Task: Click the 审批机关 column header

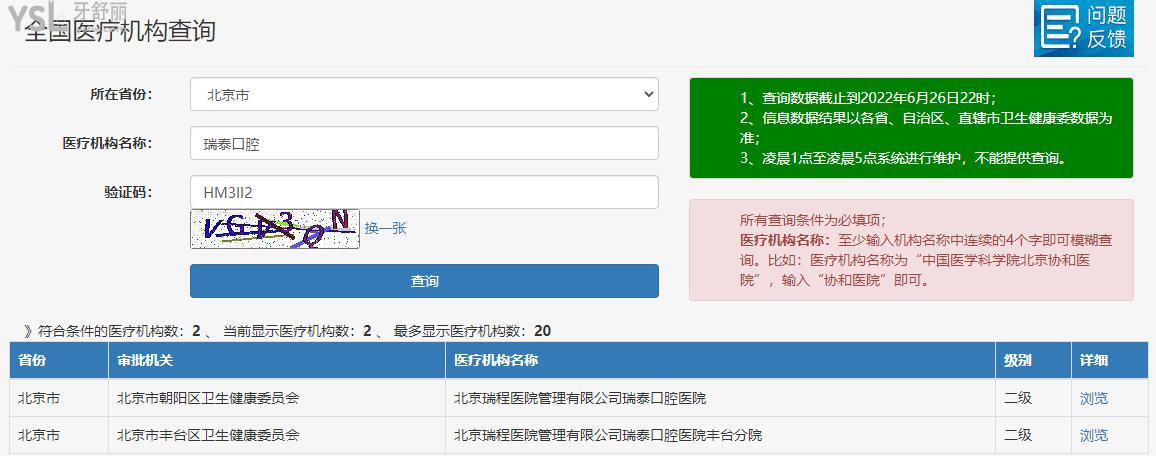Action: [276, 360]
